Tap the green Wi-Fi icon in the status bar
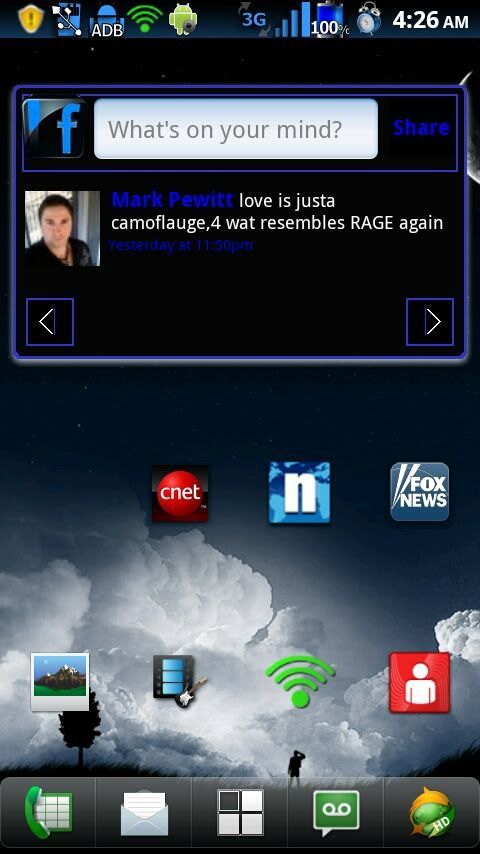The image size is (480, 854). pos(144,19)
